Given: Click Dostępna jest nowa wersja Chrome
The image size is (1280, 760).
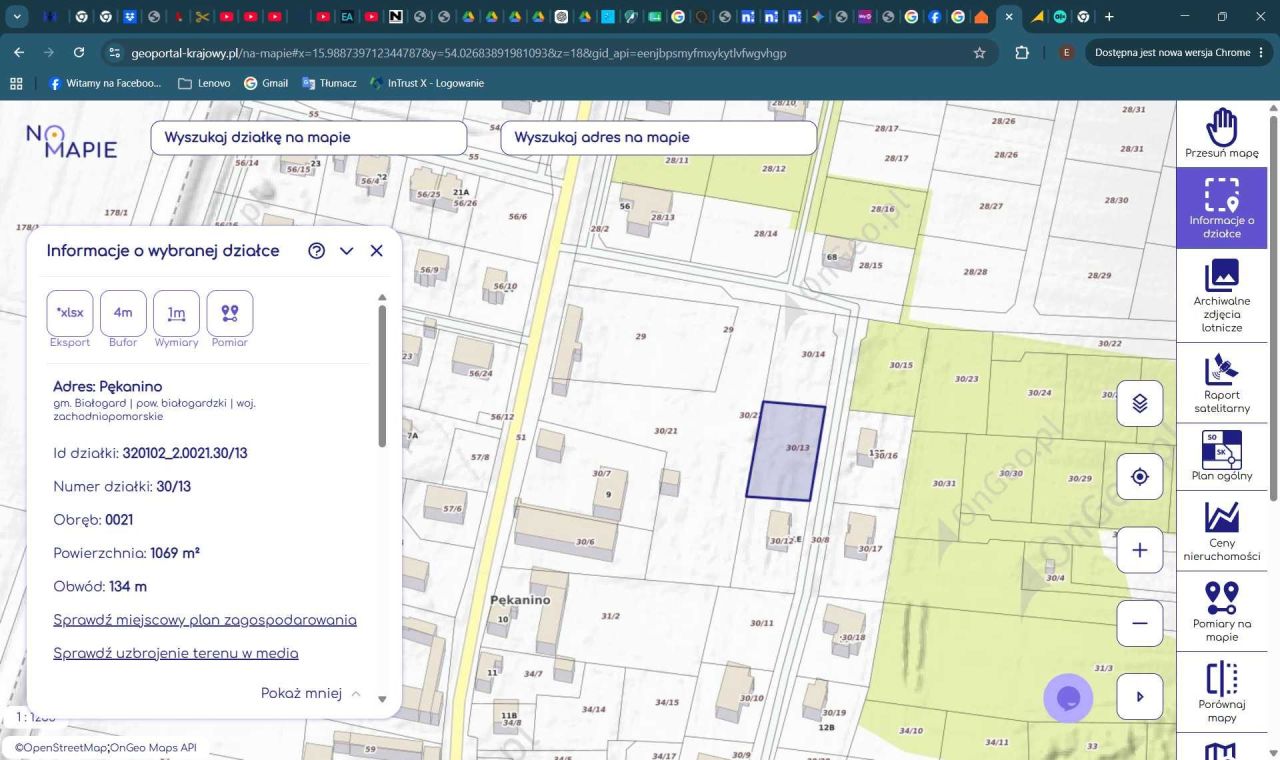Looking at the screenshot, I should [1179, 53].
